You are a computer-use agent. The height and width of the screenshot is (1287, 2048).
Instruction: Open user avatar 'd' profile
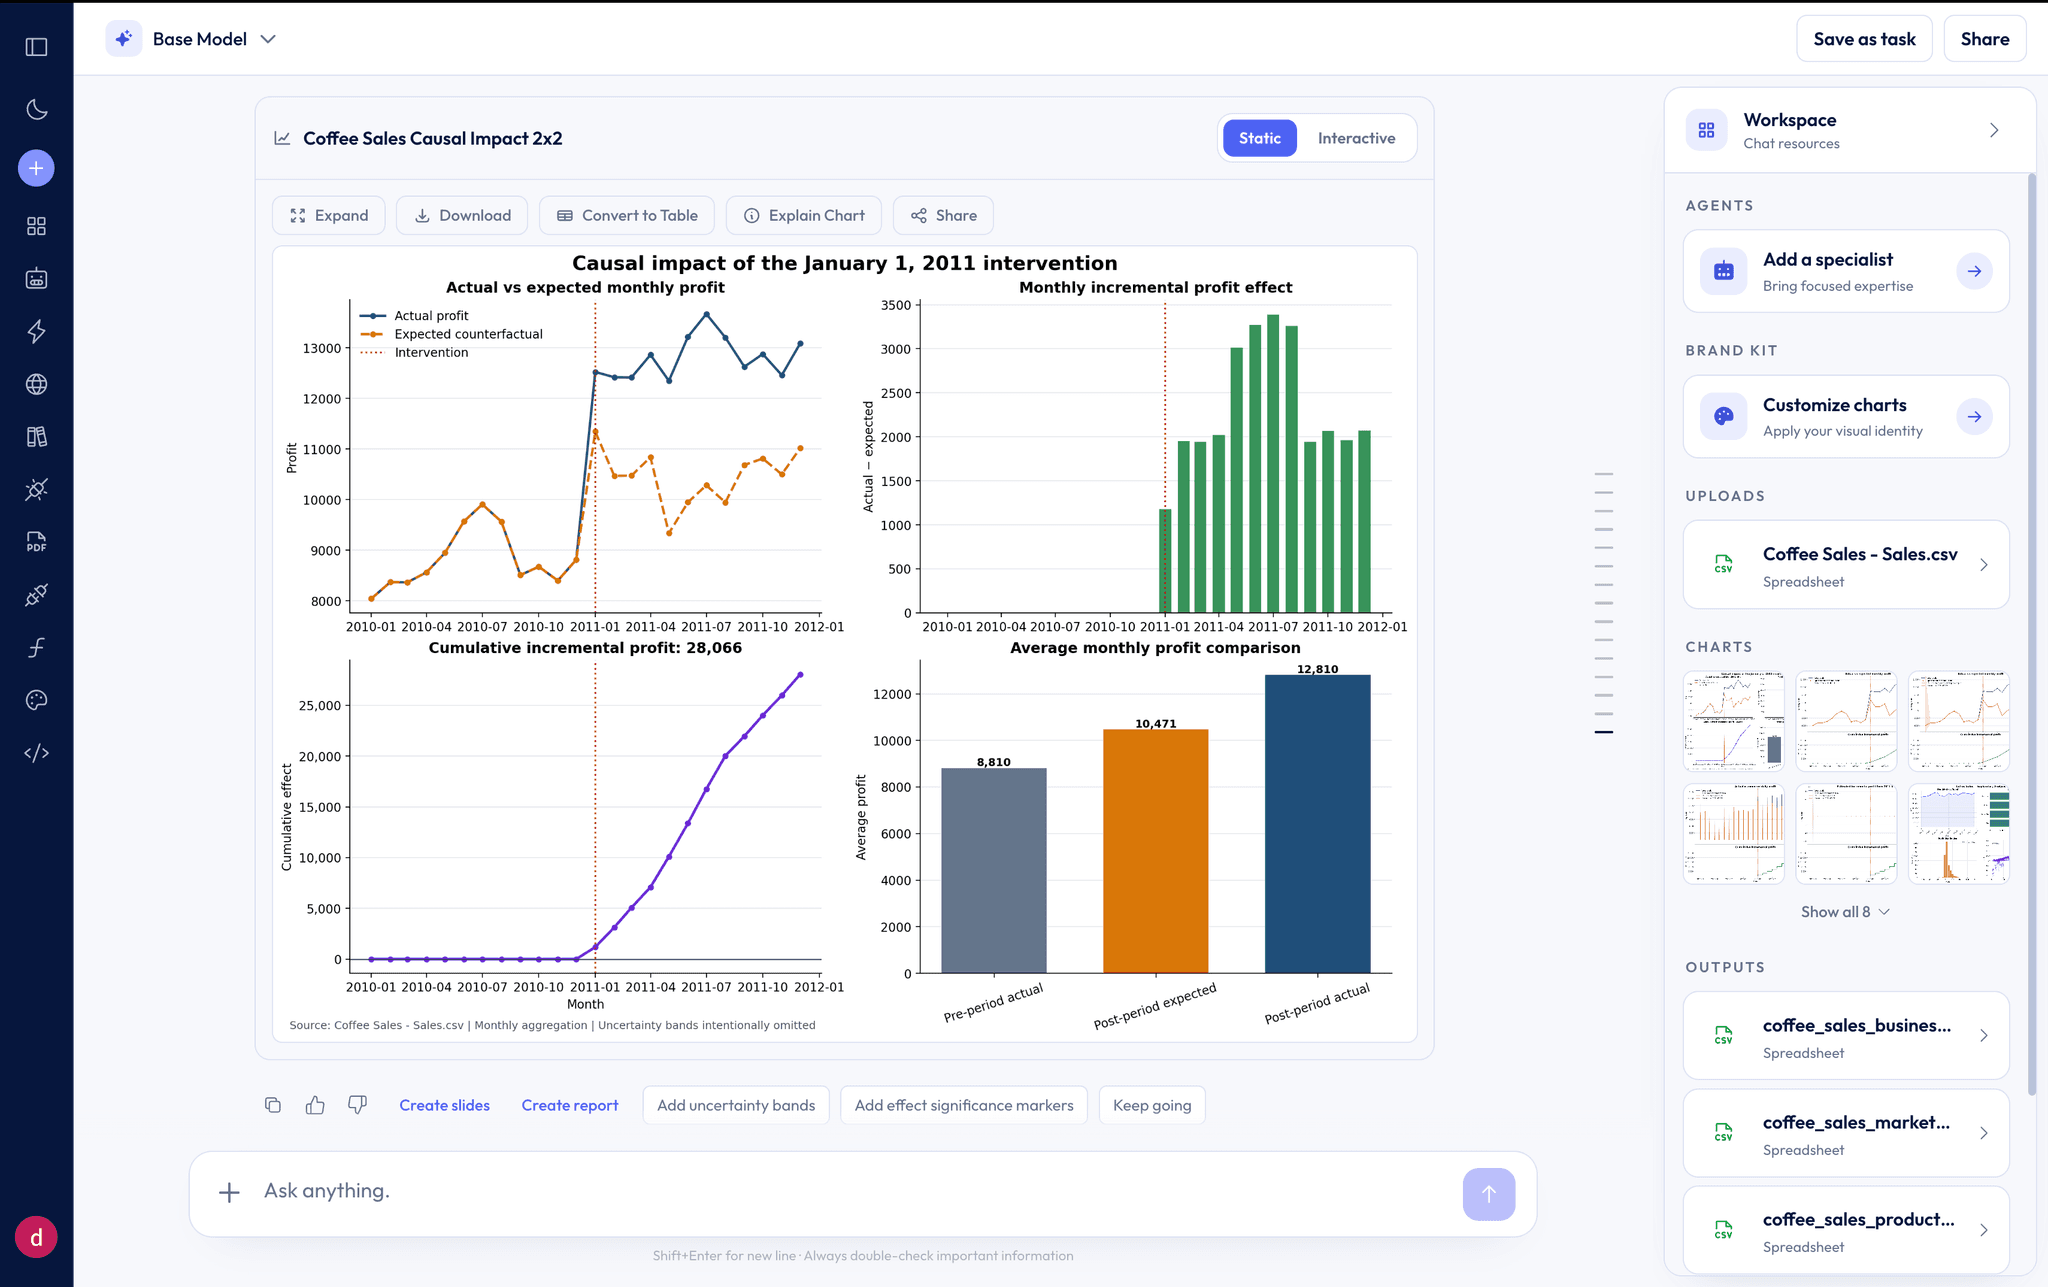pyautogui.click(x=37, y=1237)
